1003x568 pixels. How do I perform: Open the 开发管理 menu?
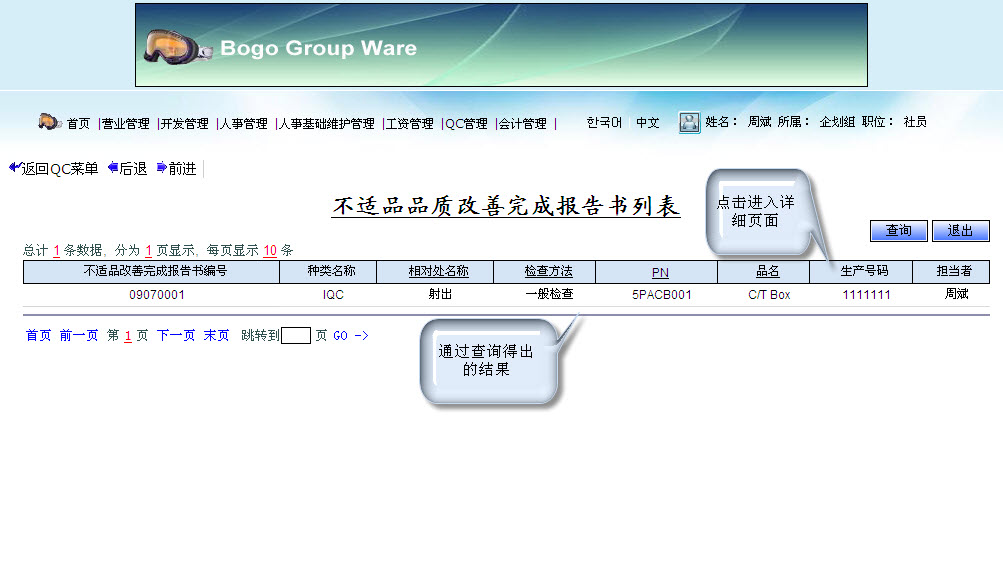click(x=185, y=124)
